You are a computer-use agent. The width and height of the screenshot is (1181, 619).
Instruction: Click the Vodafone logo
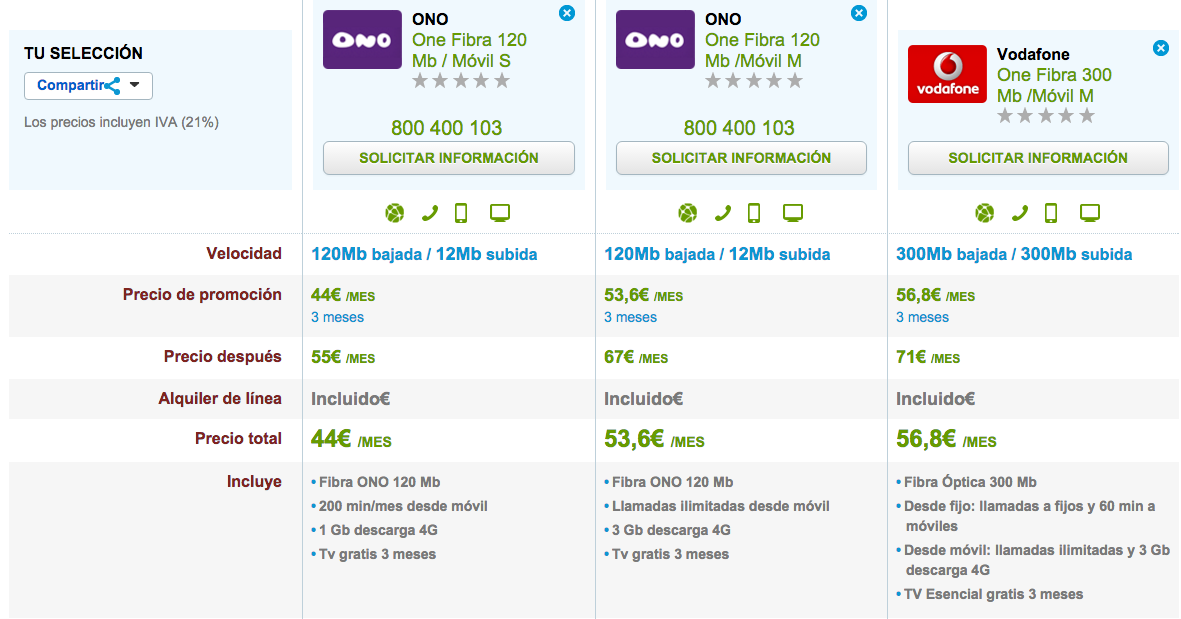pyautogui.click(x=947, y=74)
